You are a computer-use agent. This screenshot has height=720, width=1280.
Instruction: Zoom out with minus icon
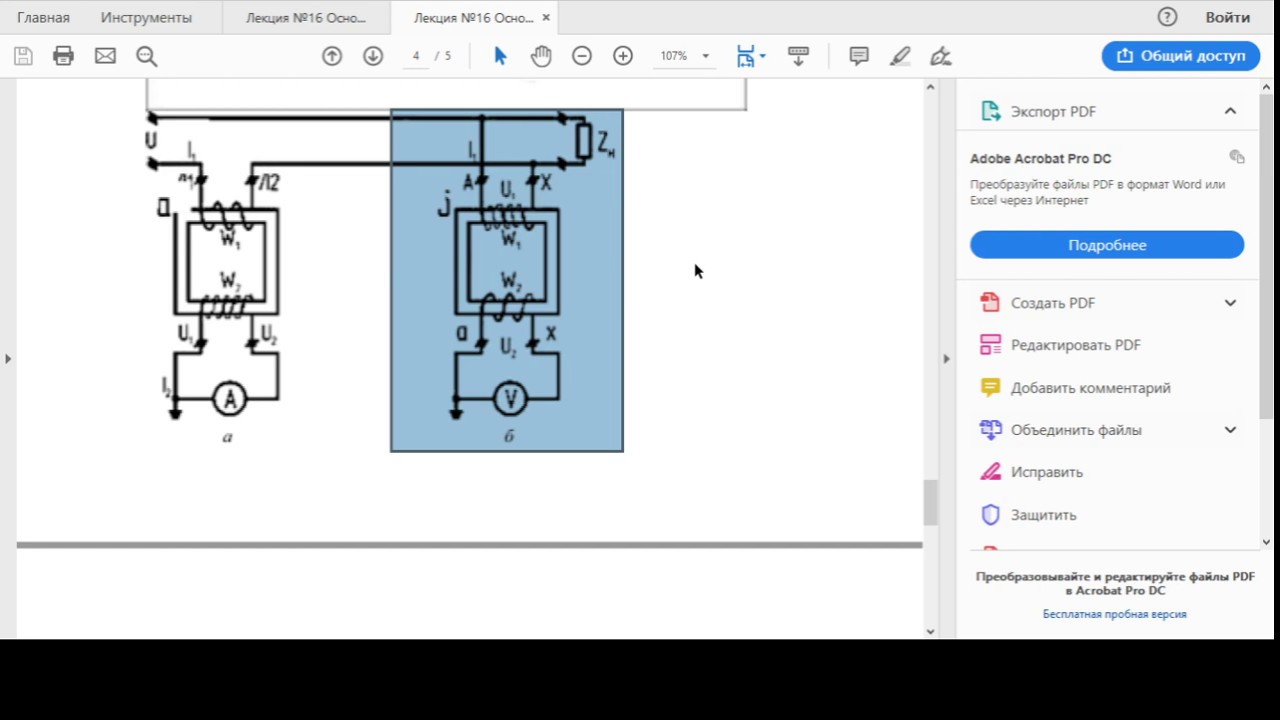tap(582, 56)
